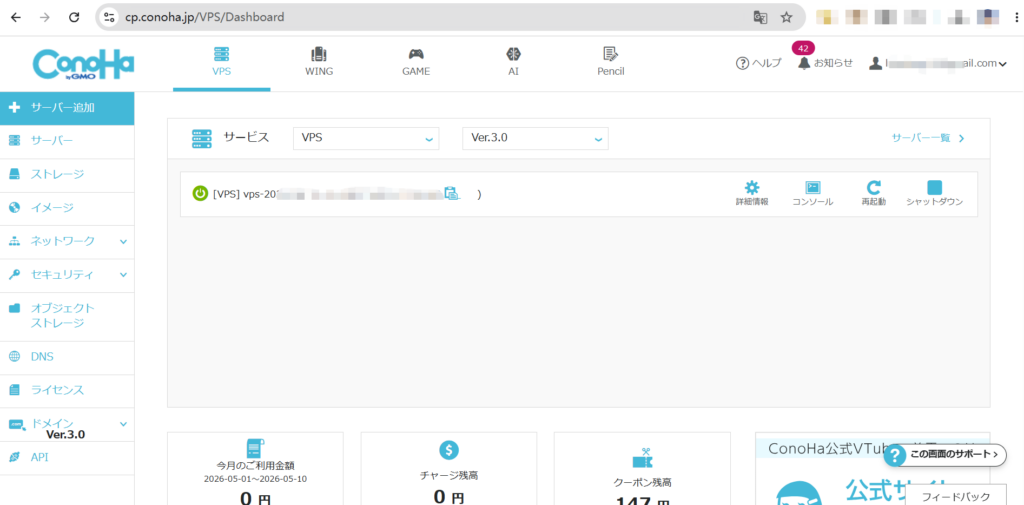Click the ライセンス document icon

14,390
